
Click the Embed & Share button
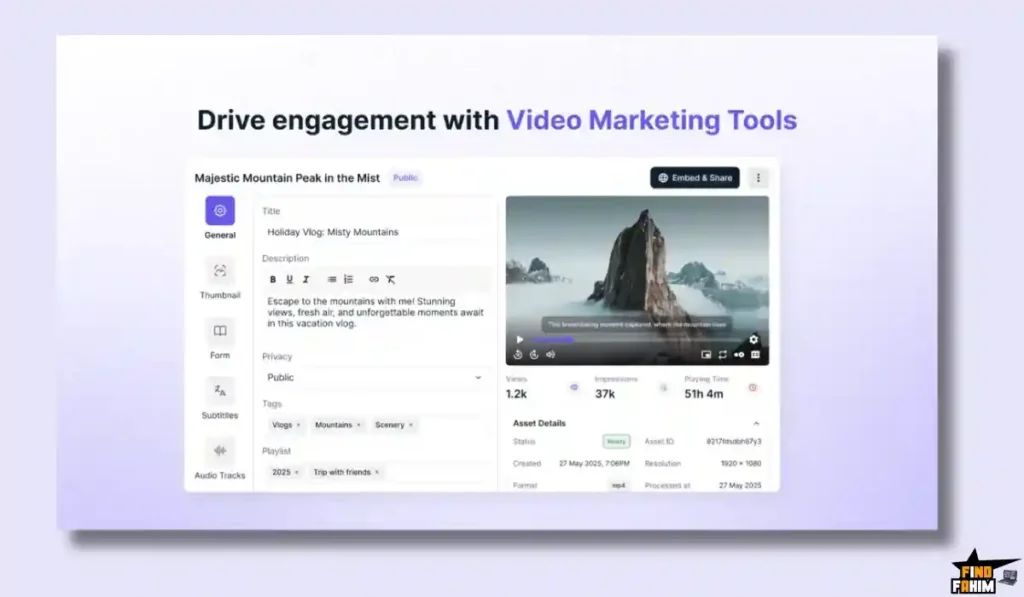click(x=697, y=177)
